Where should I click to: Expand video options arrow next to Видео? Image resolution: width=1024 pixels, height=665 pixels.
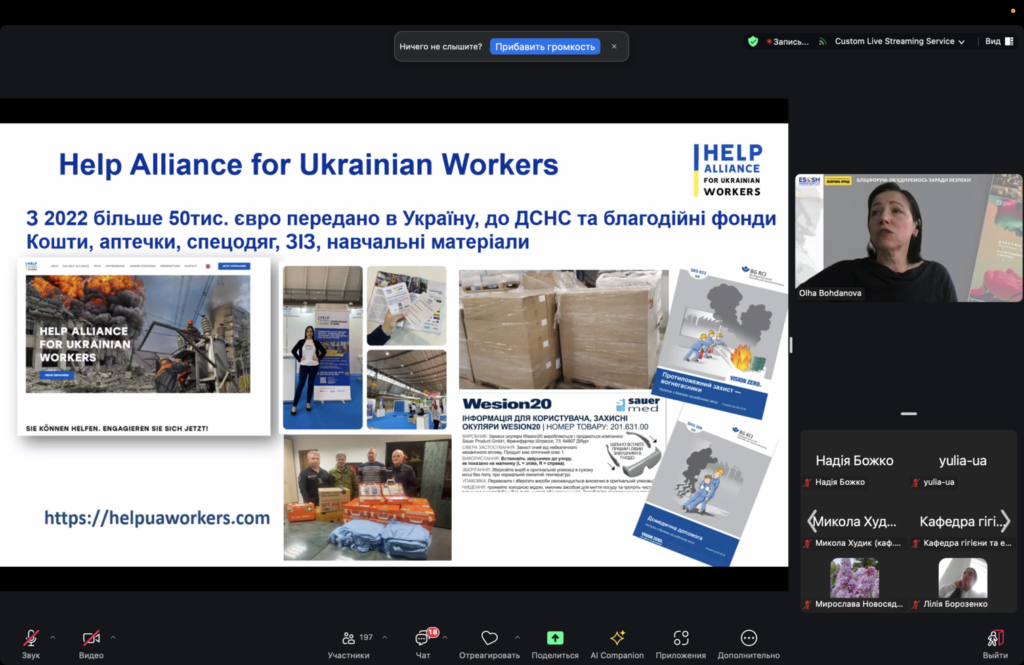click(x=113, y=638)
